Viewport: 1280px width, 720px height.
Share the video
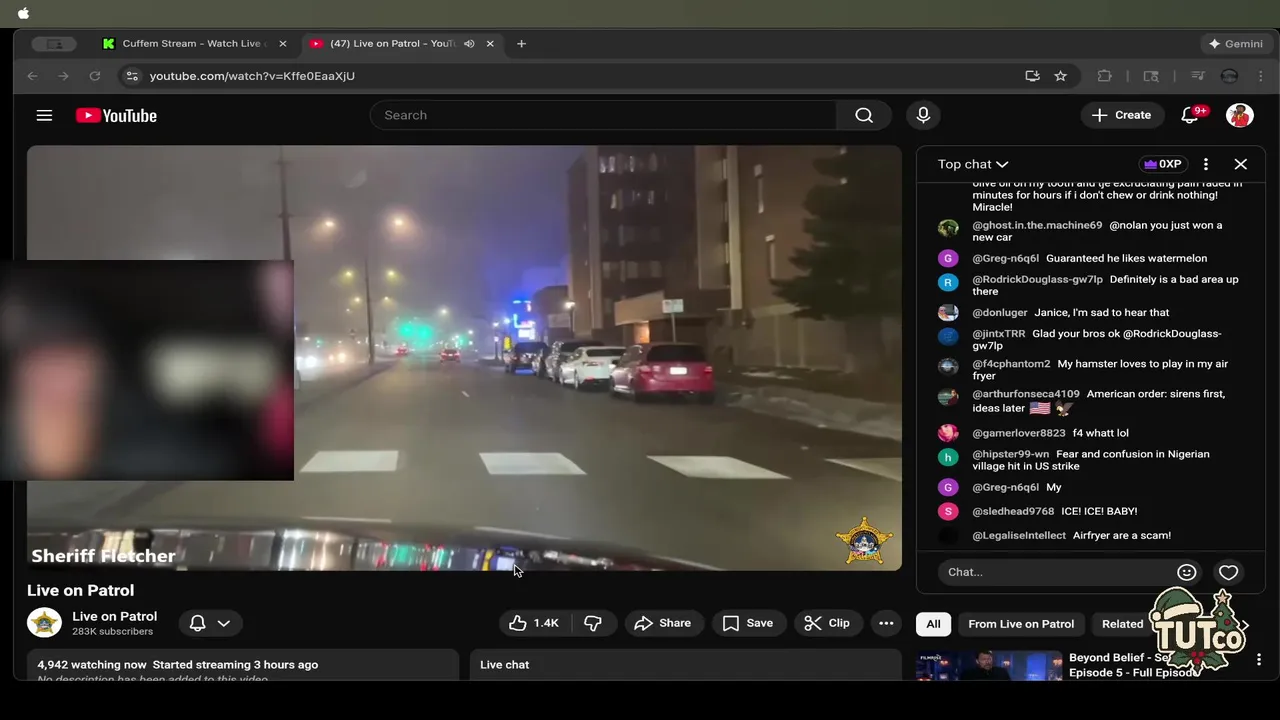pos(662,623)
